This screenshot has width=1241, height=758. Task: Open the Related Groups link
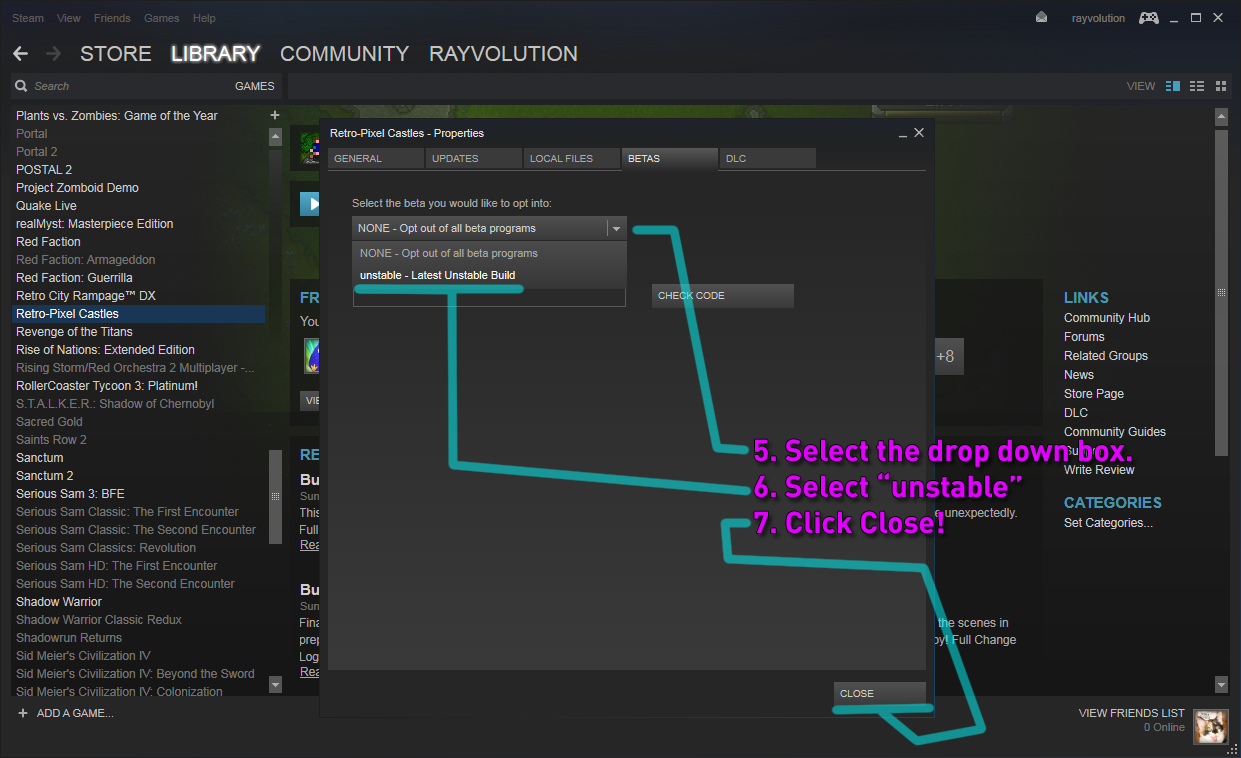pos(1106,356)
